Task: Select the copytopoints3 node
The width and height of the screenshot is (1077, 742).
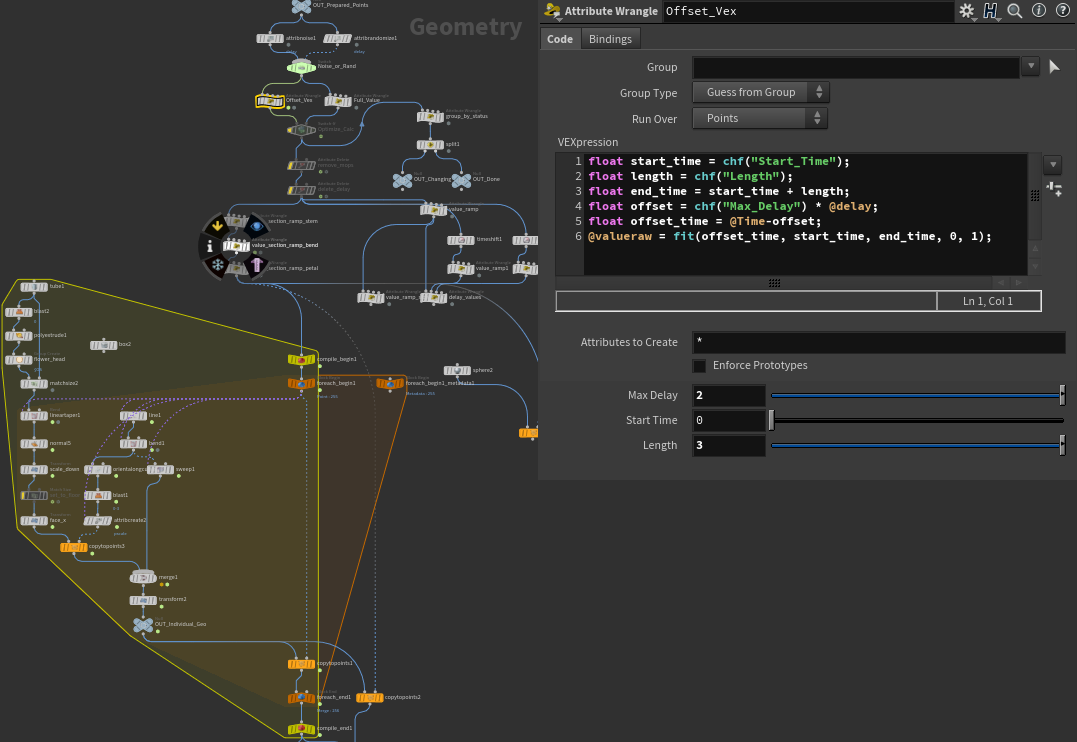Action: click(73, 547)
